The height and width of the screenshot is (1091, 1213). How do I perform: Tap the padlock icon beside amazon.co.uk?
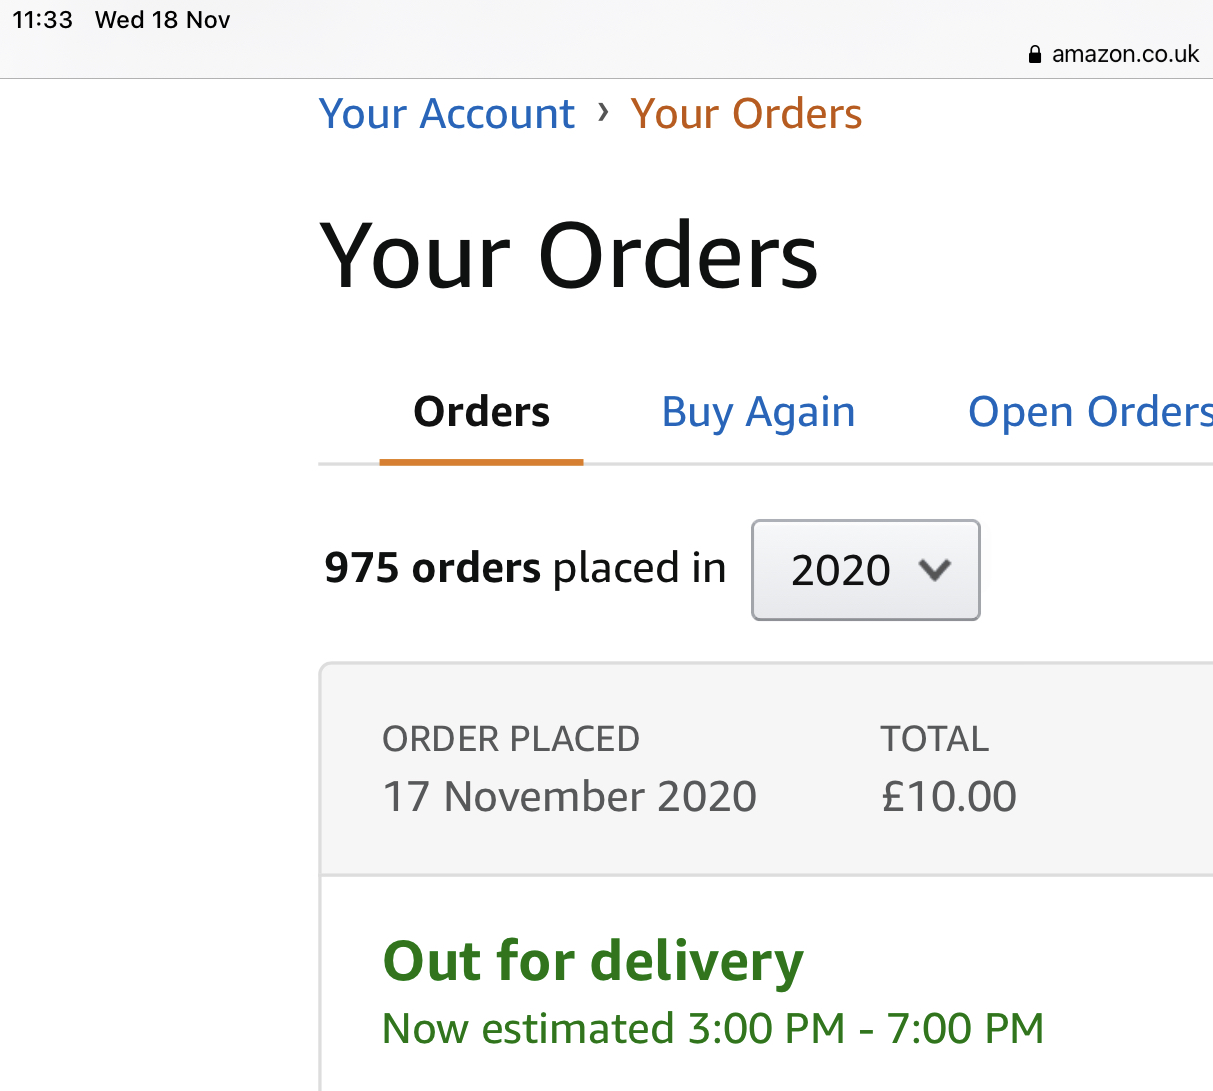click(x=1035, y=55)
